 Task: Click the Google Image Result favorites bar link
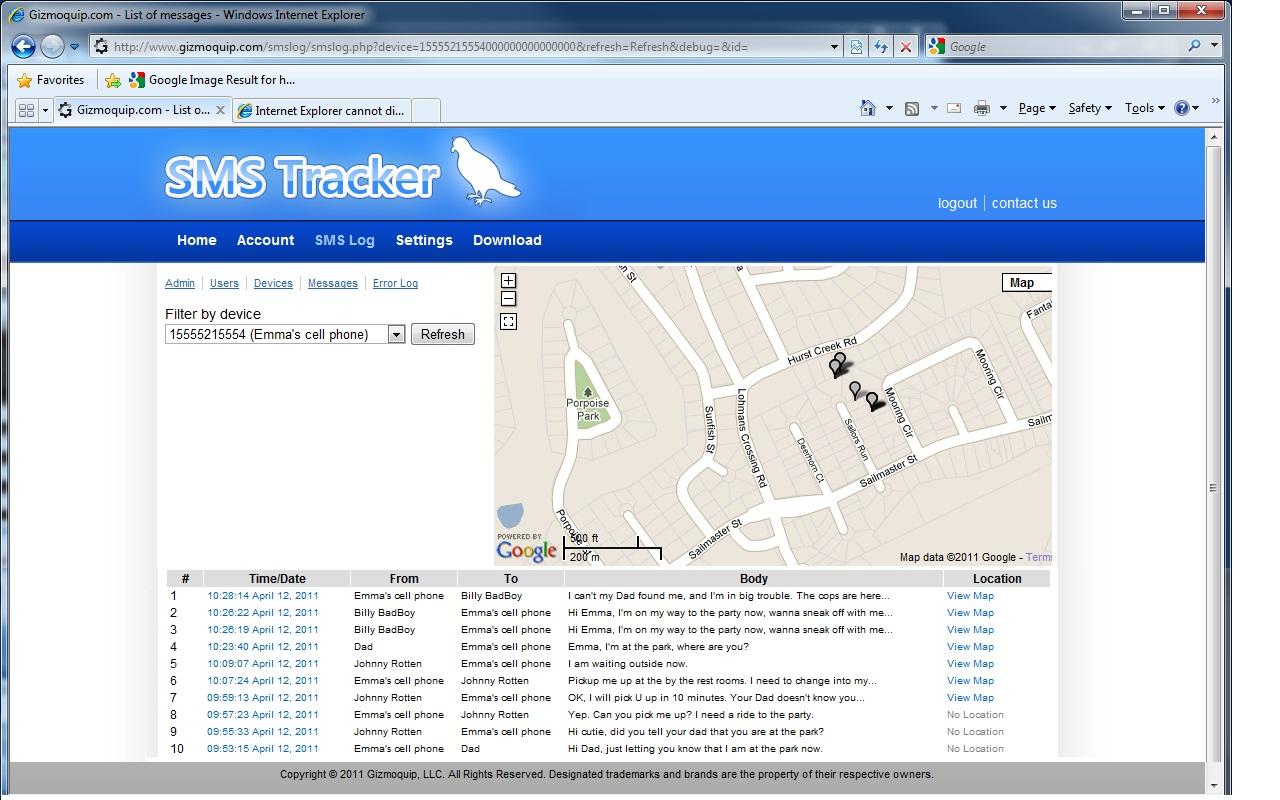tap(211, 80)
